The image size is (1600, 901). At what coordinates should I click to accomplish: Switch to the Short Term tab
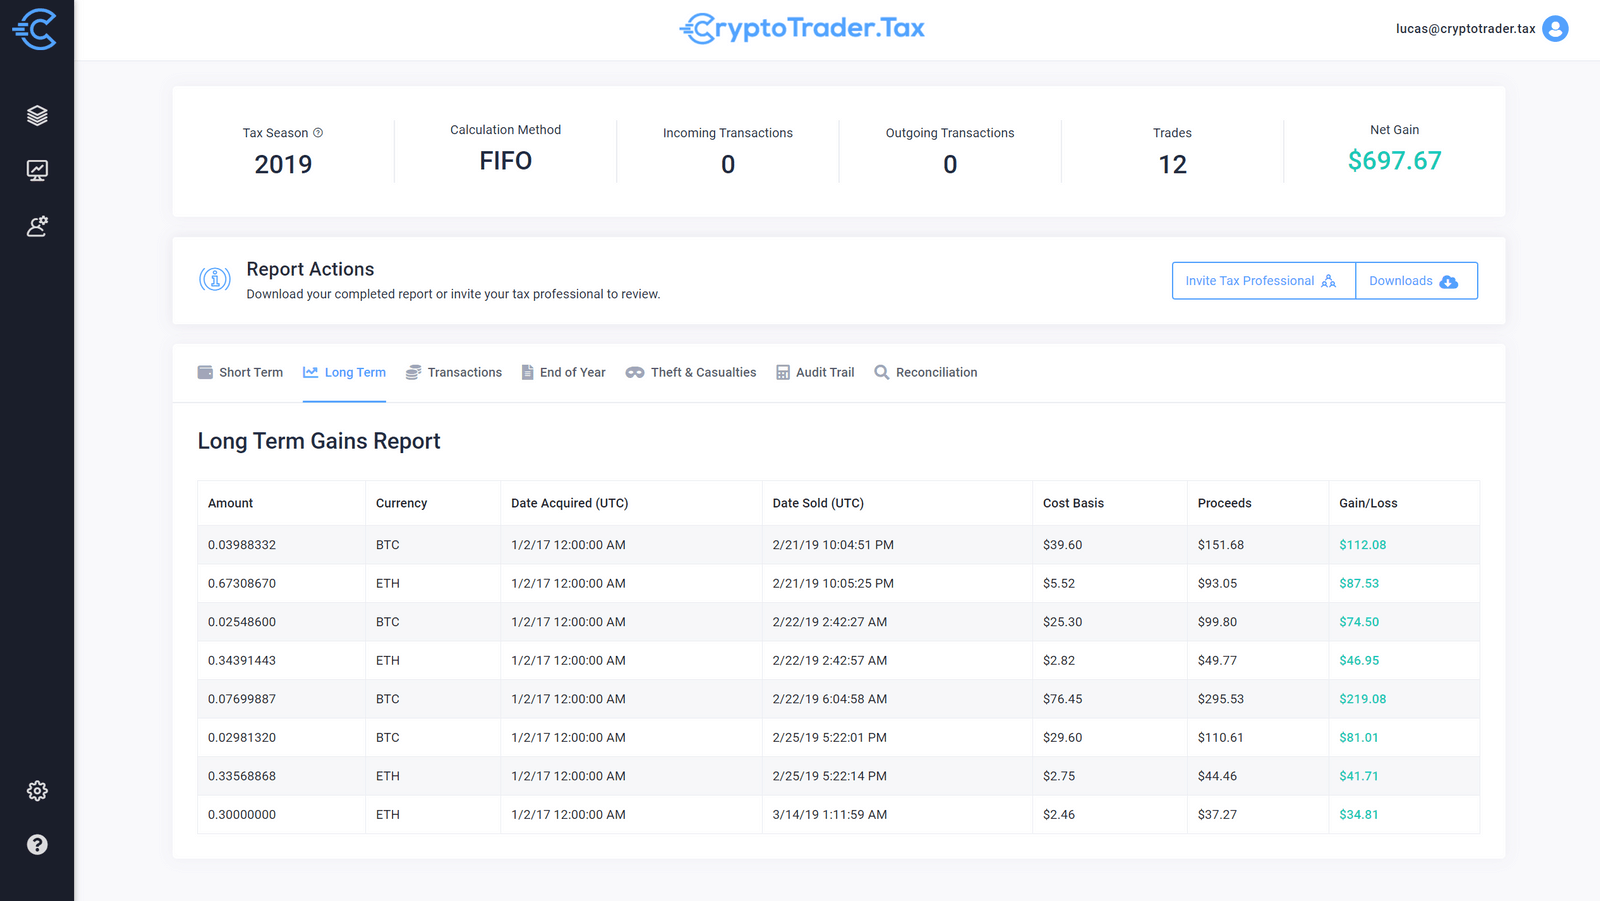pos(240,372)
